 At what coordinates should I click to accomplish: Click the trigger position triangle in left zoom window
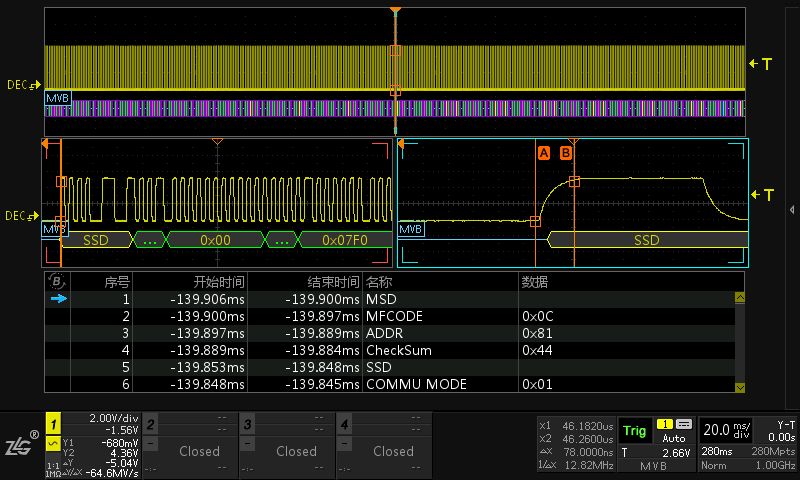[x=217, y=141]
